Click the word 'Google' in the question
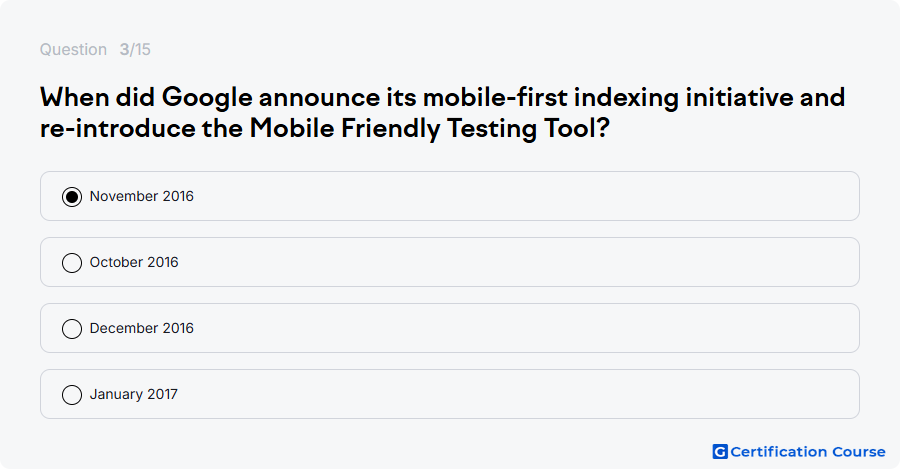Image resolution: width=900 pixels, height=469 pixels. pos(207,98)
